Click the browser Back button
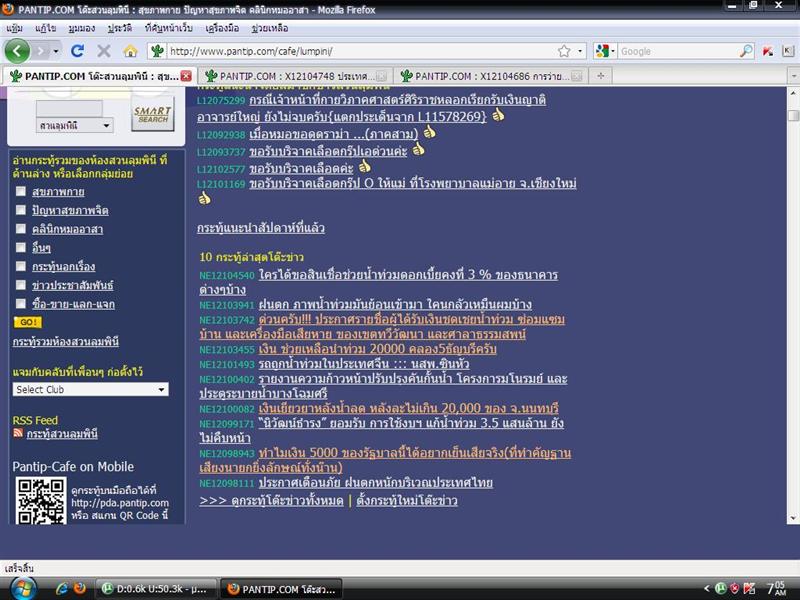Image resolution: width=800 pixels, height=600 pixels. [x=17, y=51]
